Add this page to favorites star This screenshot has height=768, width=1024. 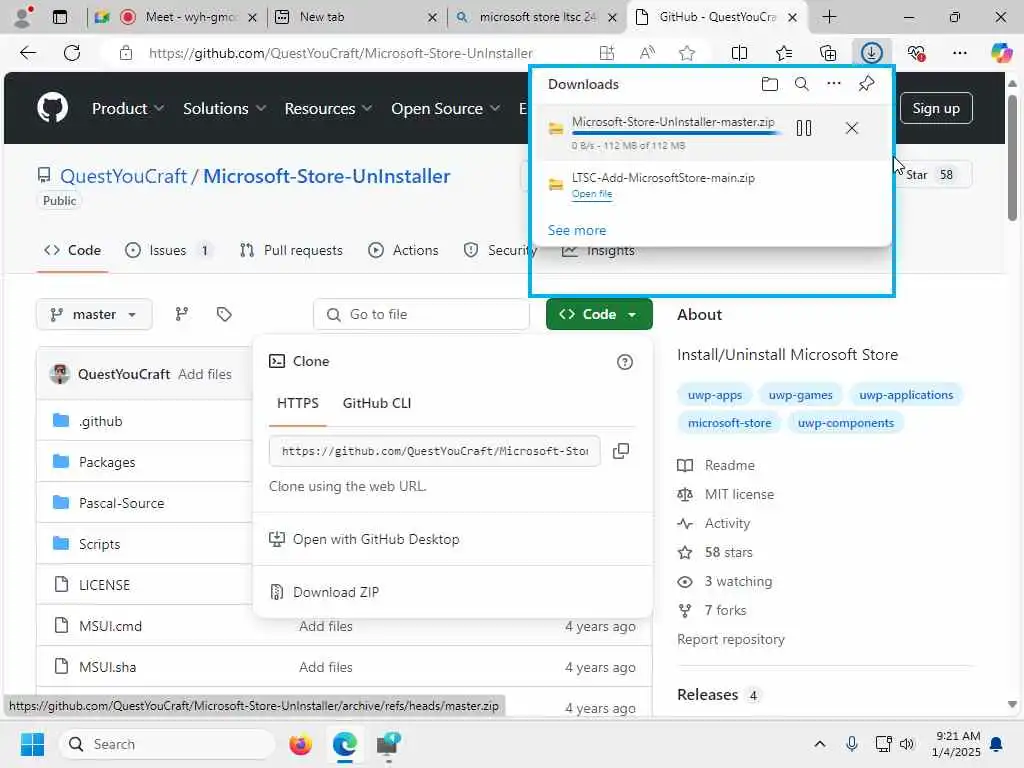pyautogui.click(x=686, y=53)
